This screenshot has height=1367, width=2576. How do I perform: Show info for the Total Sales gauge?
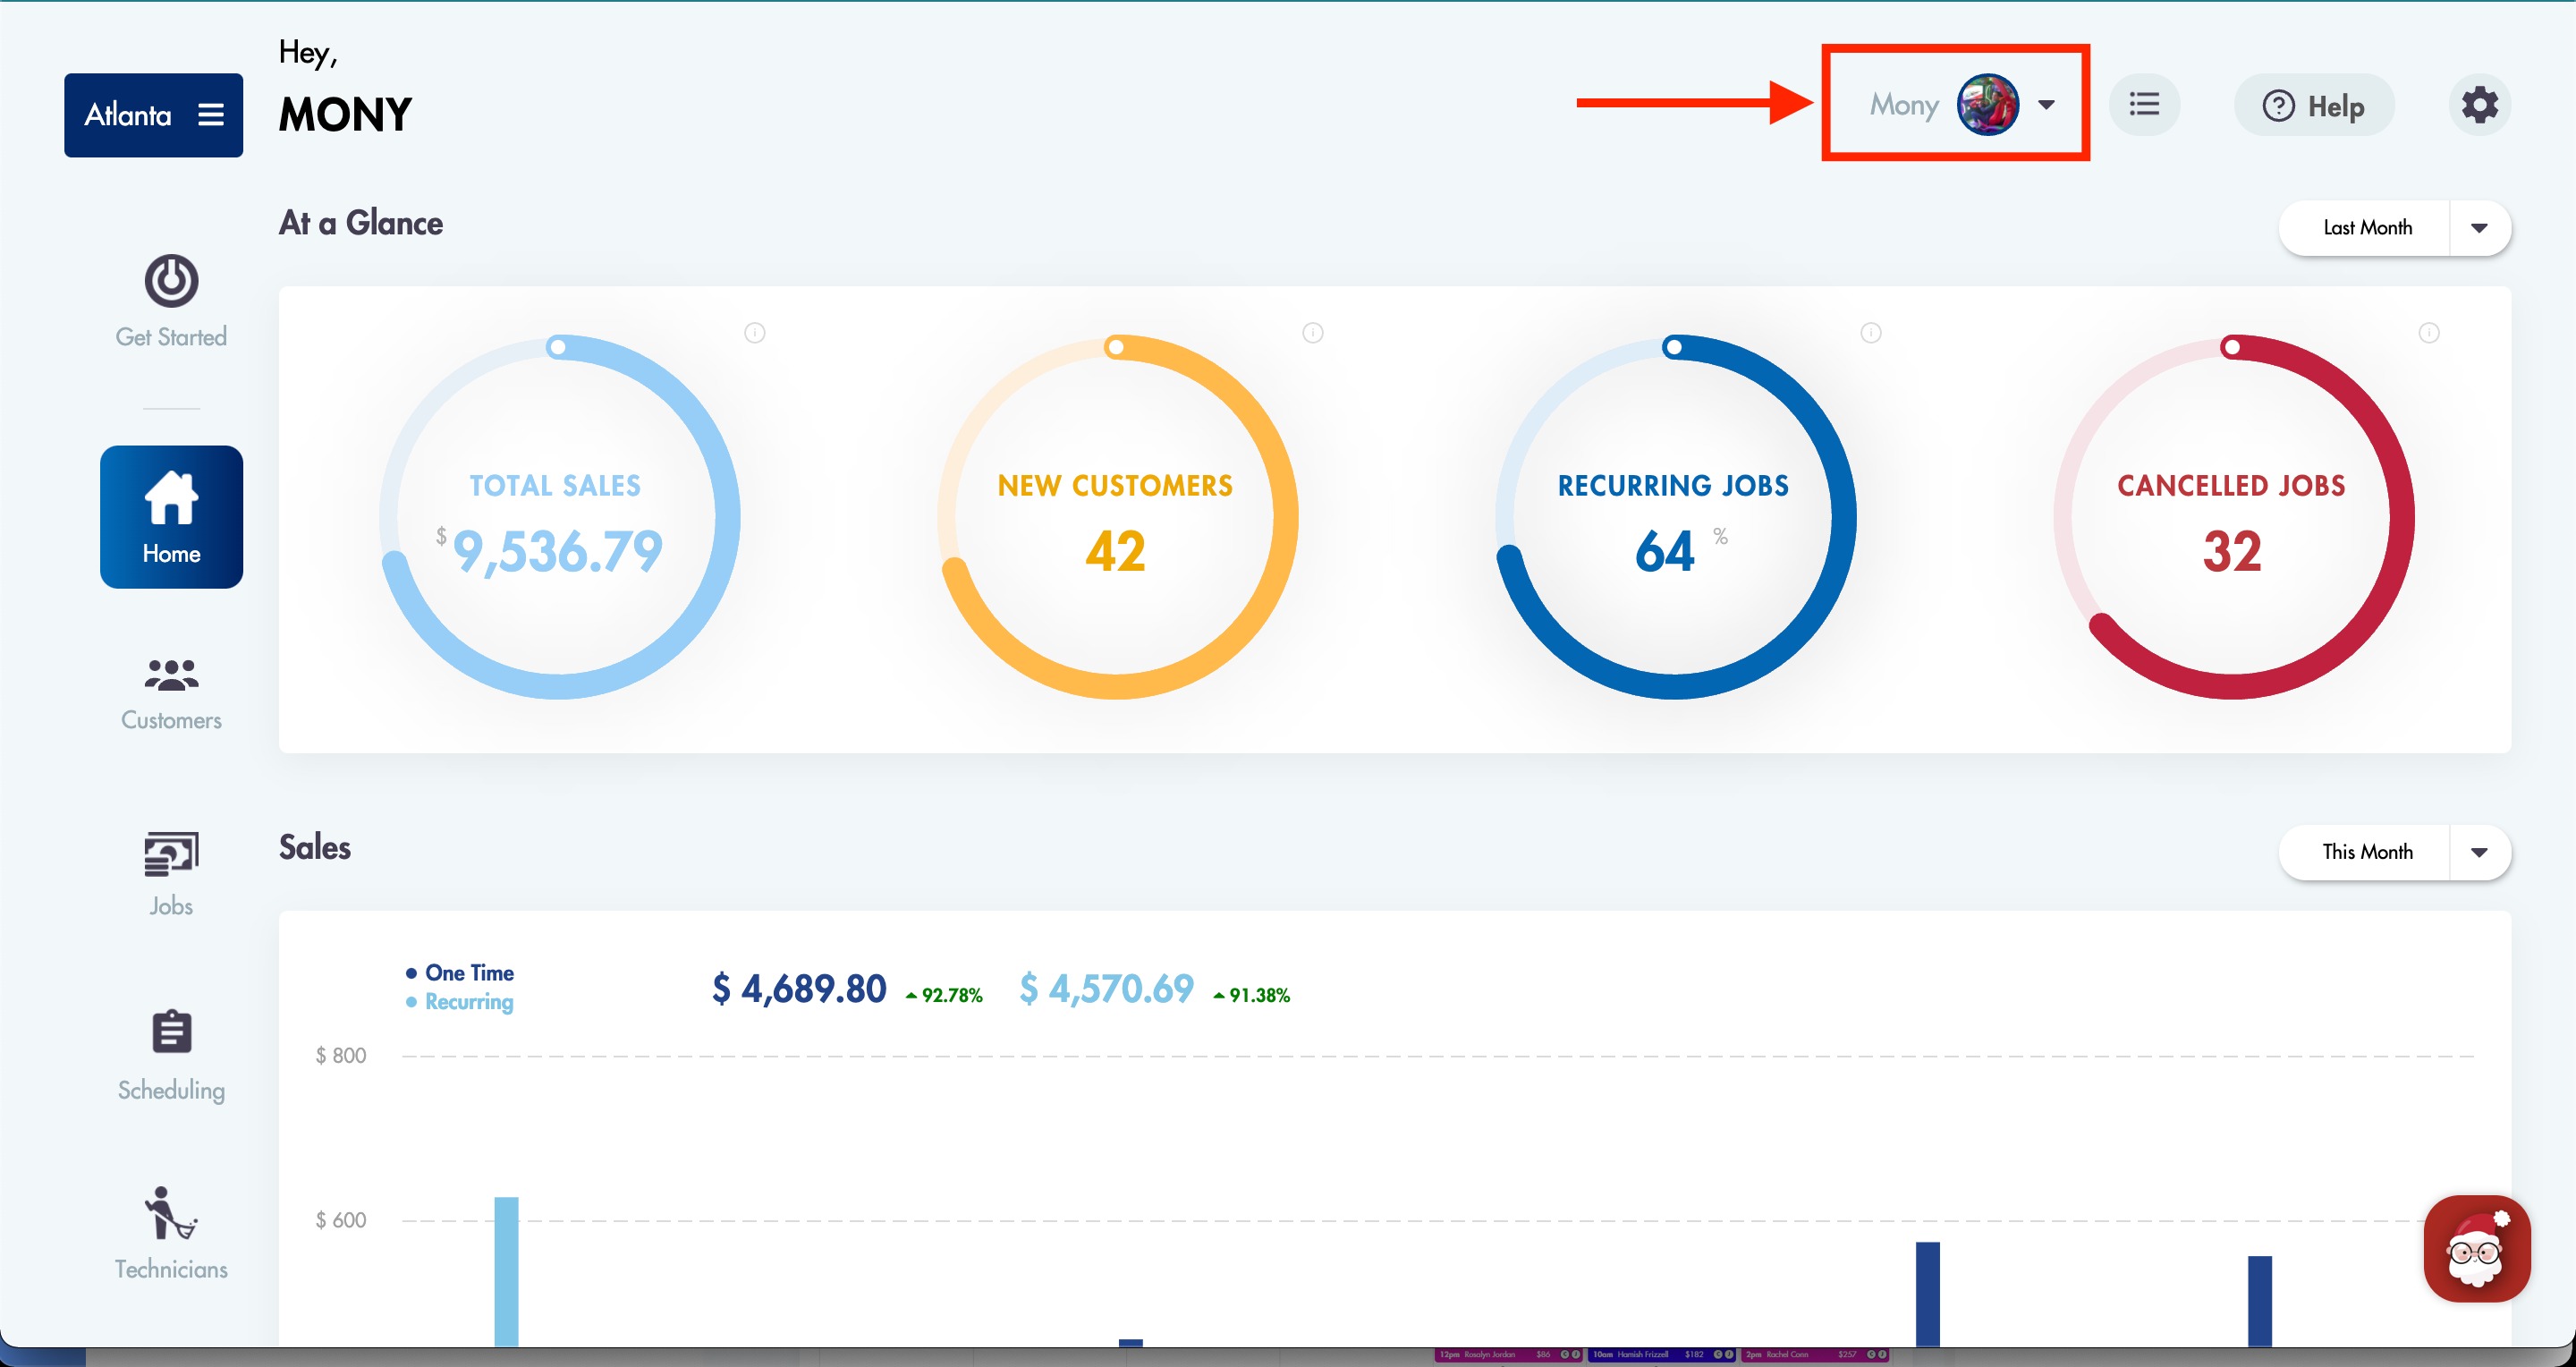coord(755,333)
